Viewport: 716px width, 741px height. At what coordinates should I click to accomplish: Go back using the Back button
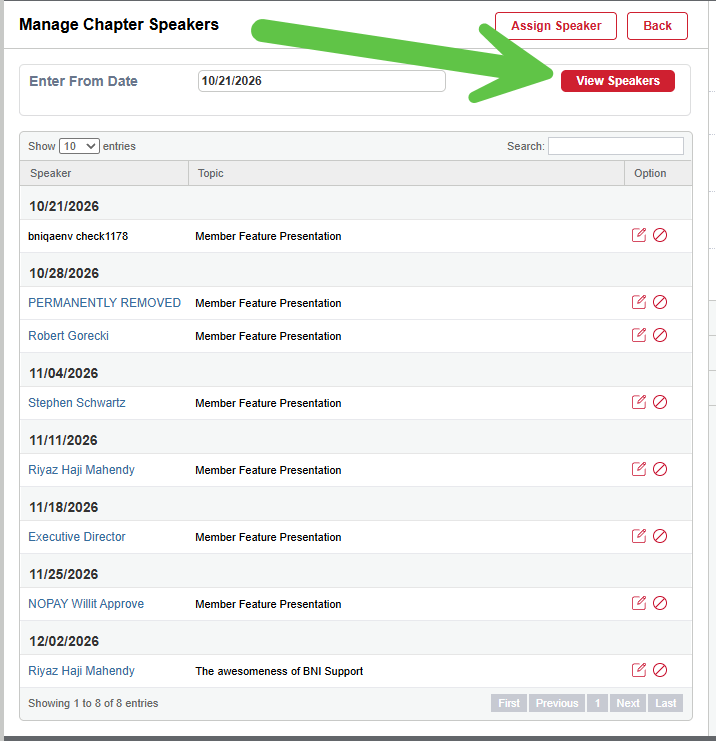coord(657,26)
